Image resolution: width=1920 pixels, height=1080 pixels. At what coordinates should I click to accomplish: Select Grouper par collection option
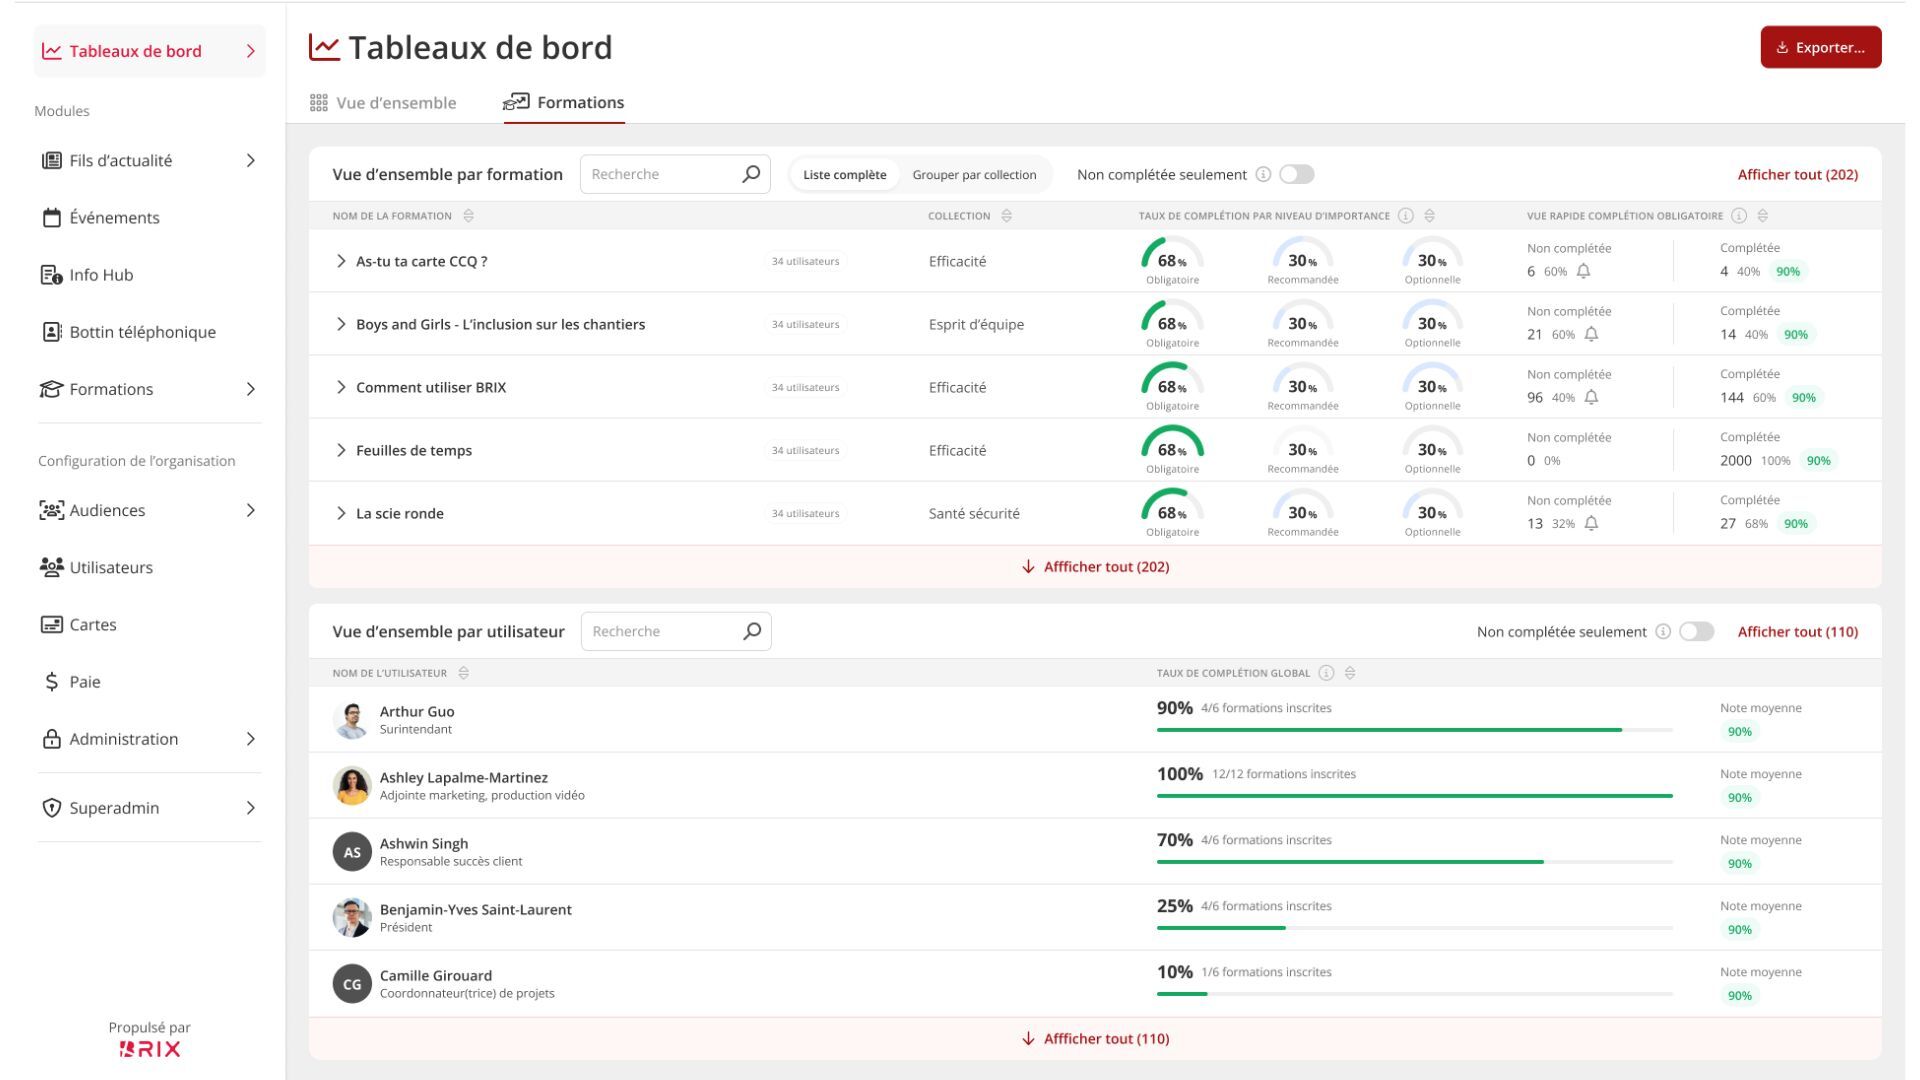[974, 174]
